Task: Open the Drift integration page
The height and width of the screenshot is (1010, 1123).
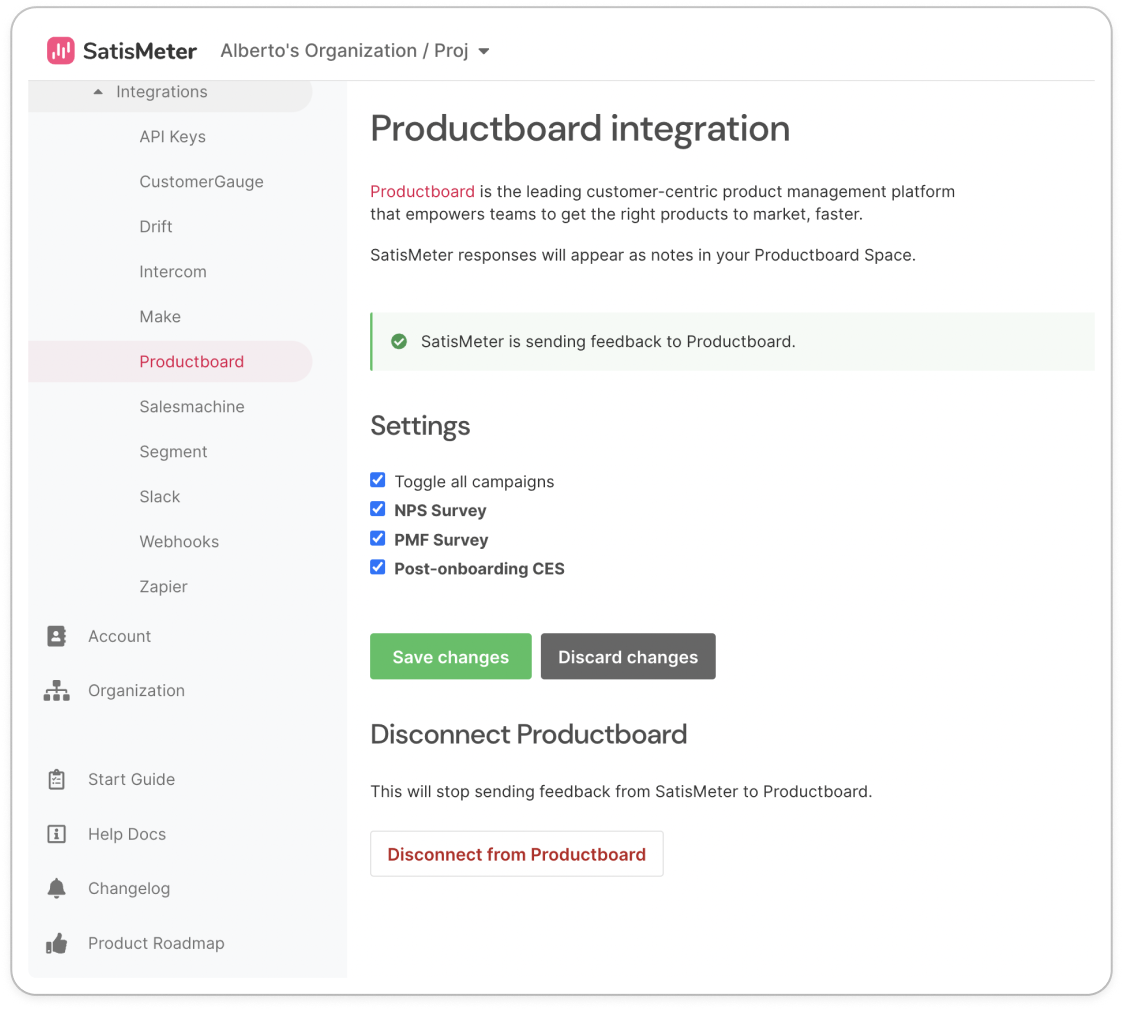Action: click(155, 226)
